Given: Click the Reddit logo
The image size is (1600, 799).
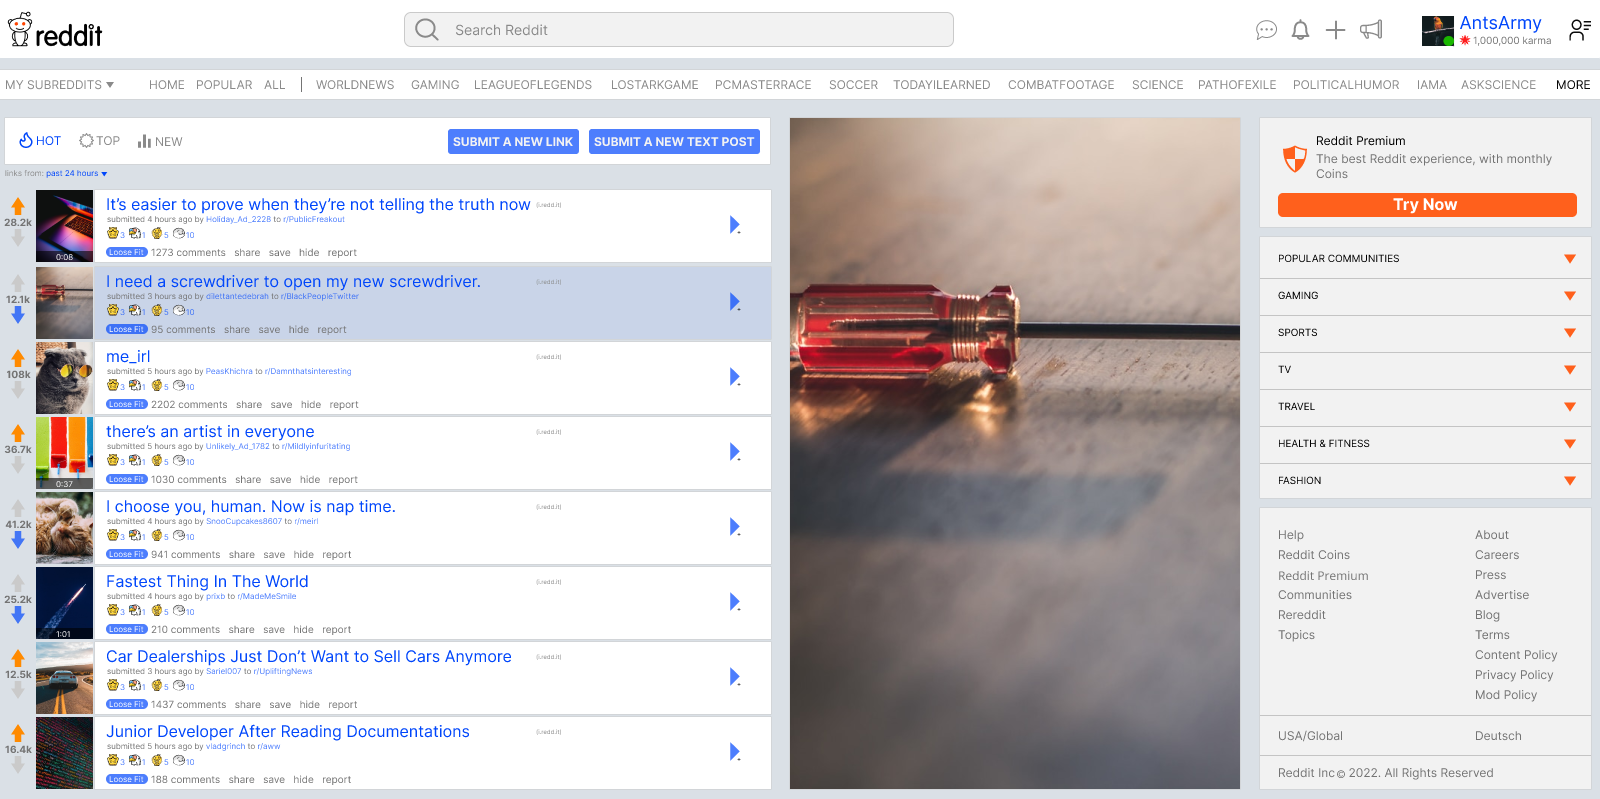Looking at the screenshot, I should click(56, 31).
